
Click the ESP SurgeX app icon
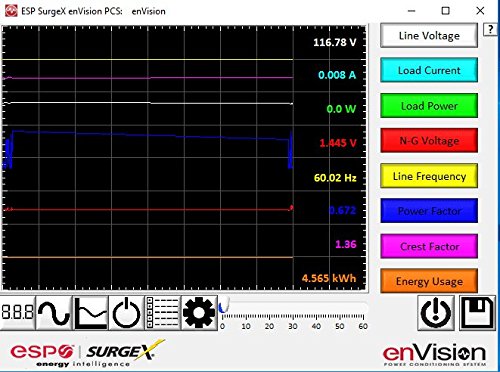11,11
